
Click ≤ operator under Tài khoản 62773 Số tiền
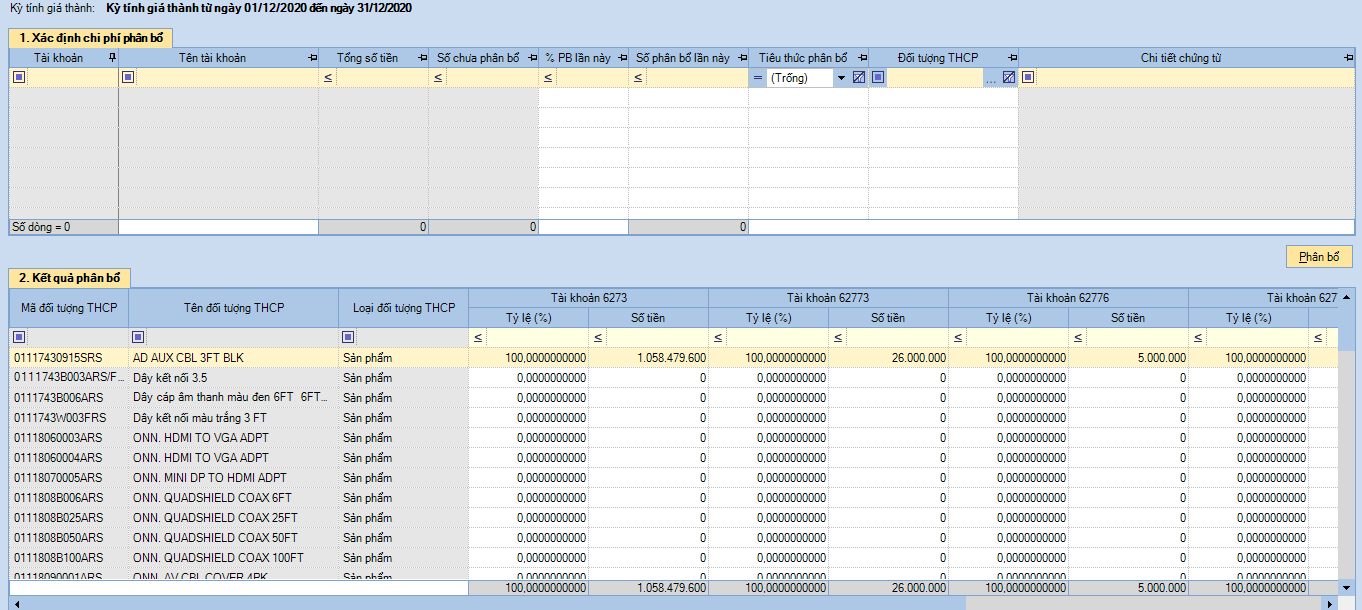[x=838, y=338]
